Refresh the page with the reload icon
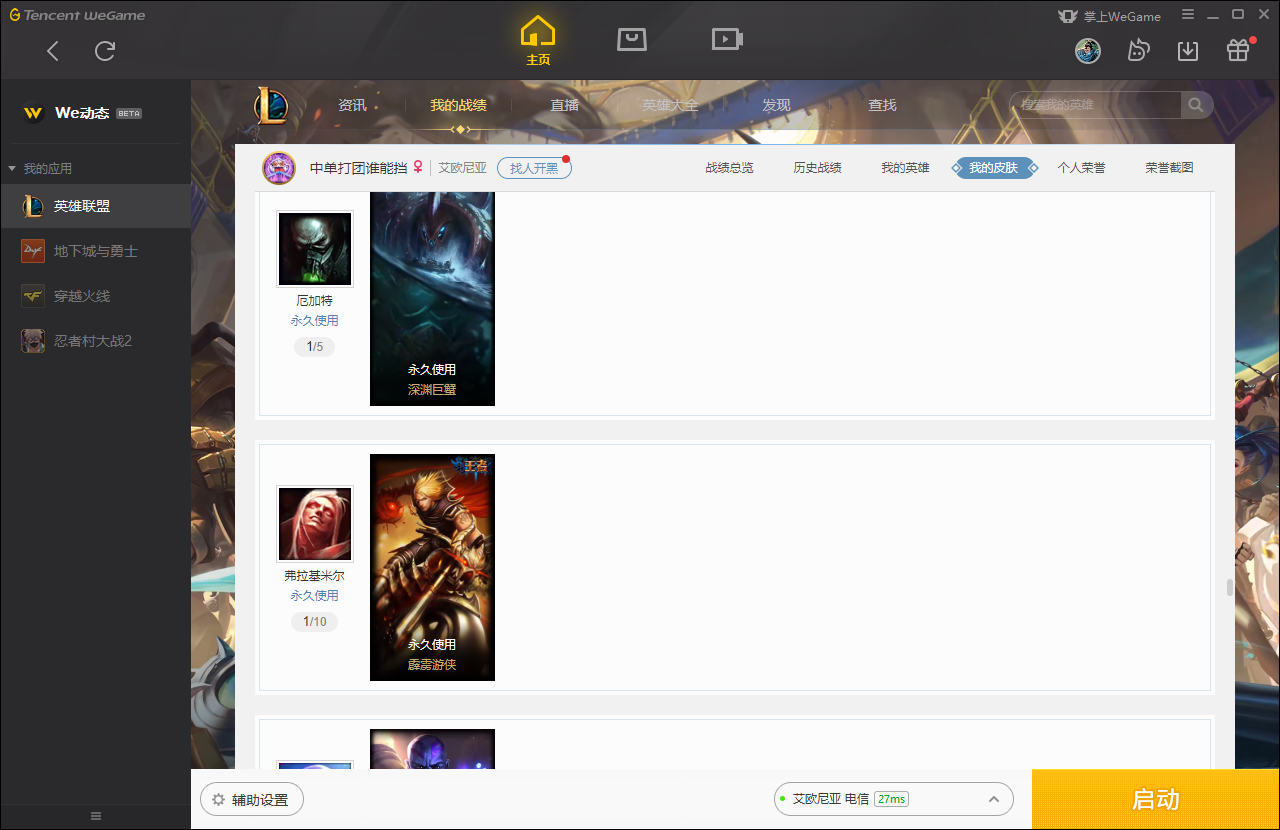The image size is (1280, 830). click(x=105, y=51)
